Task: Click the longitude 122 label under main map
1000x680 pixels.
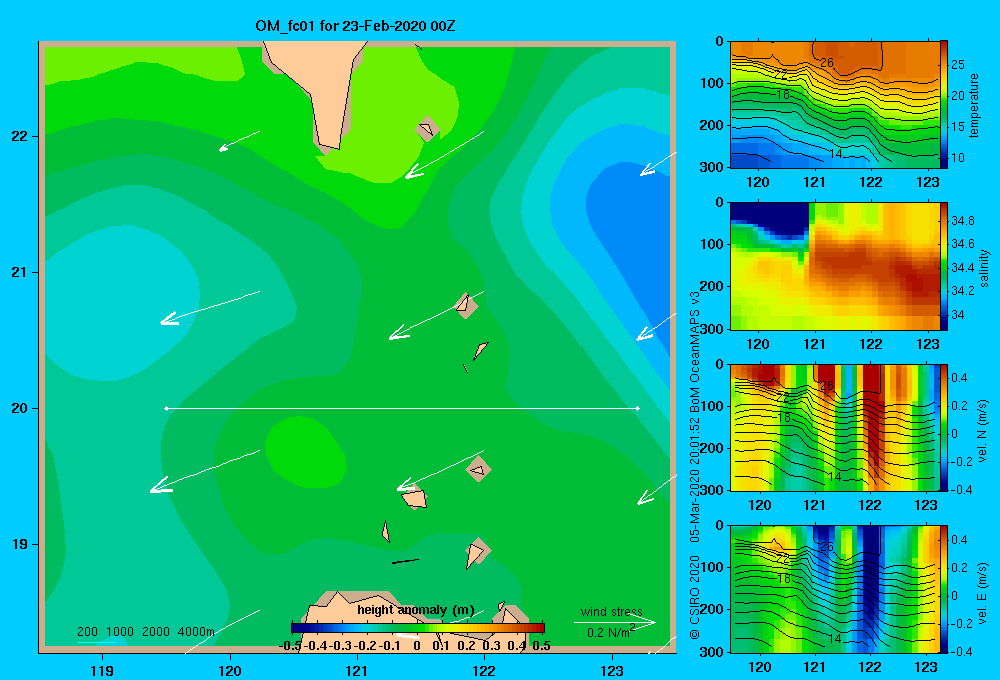Action: [484, 670]
